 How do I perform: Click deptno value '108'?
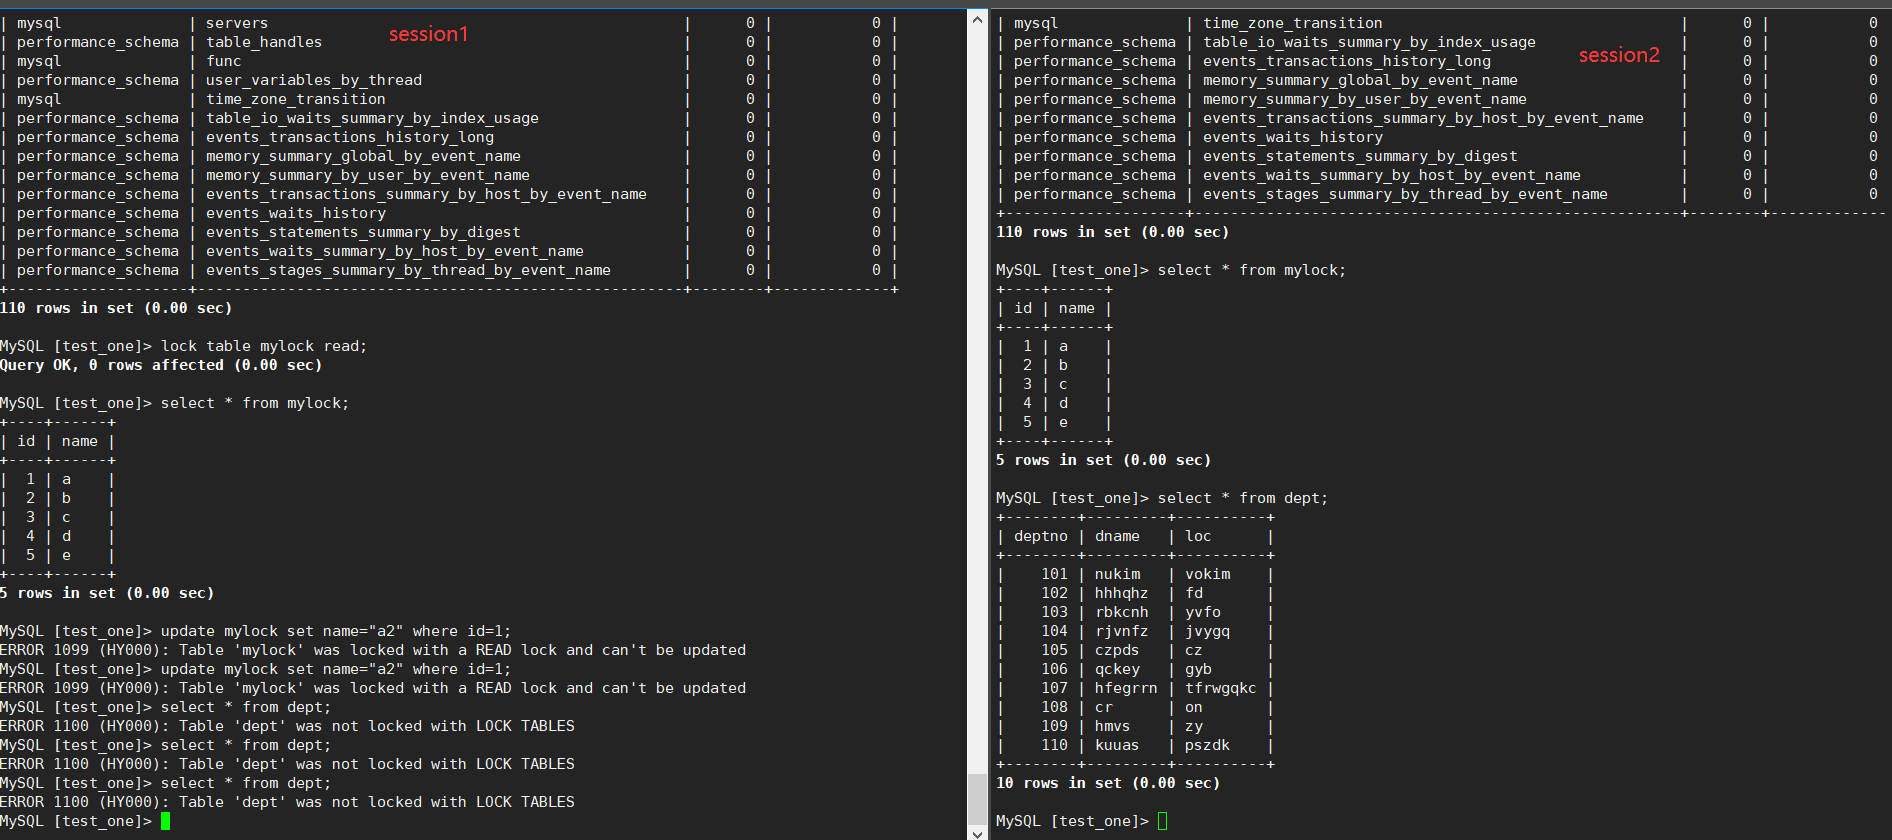click(1054, 707)
